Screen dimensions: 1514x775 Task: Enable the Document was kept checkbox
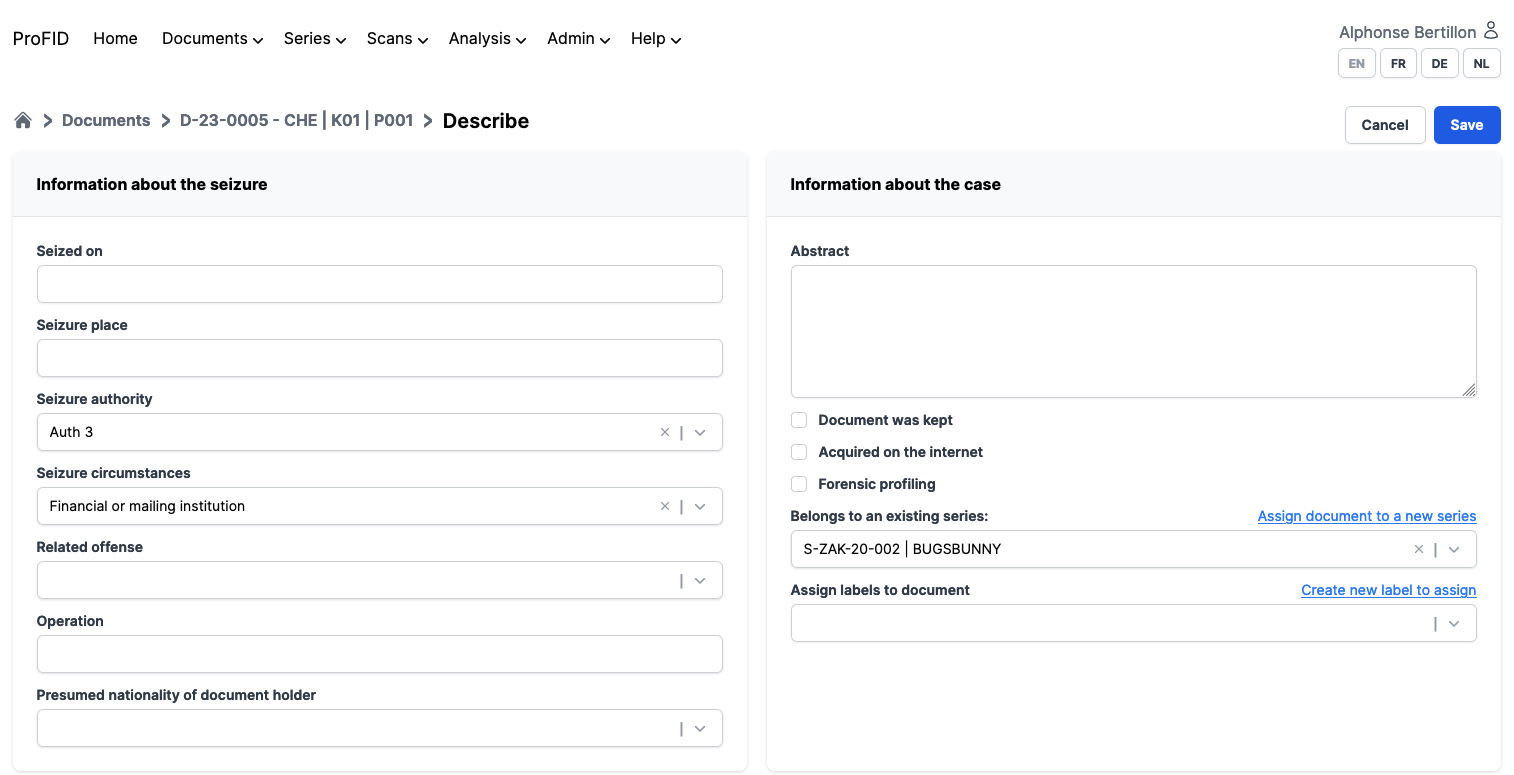[799, 420]
